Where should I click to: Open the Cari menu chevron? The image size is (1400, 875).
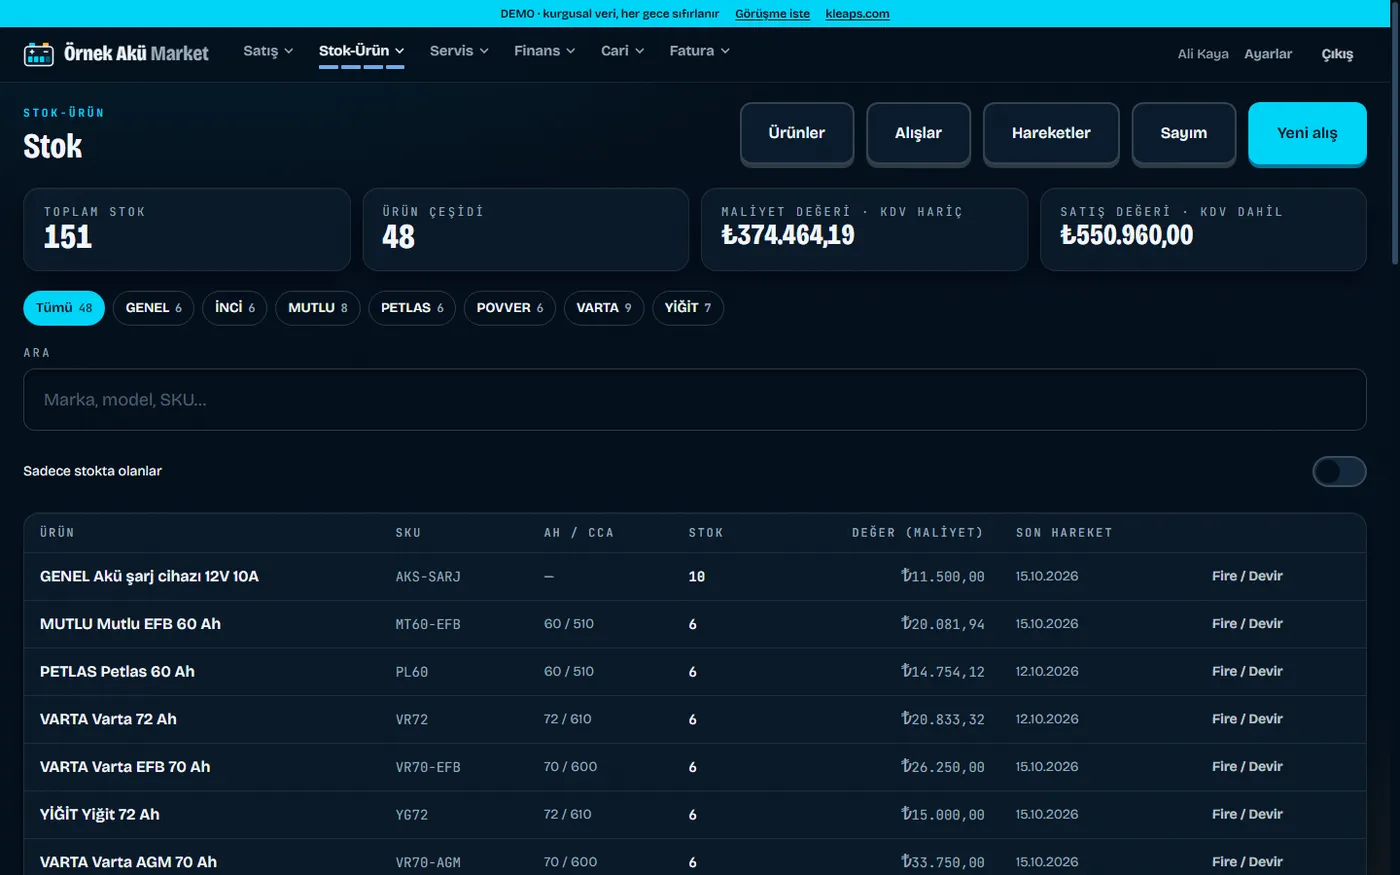point(640,51)
